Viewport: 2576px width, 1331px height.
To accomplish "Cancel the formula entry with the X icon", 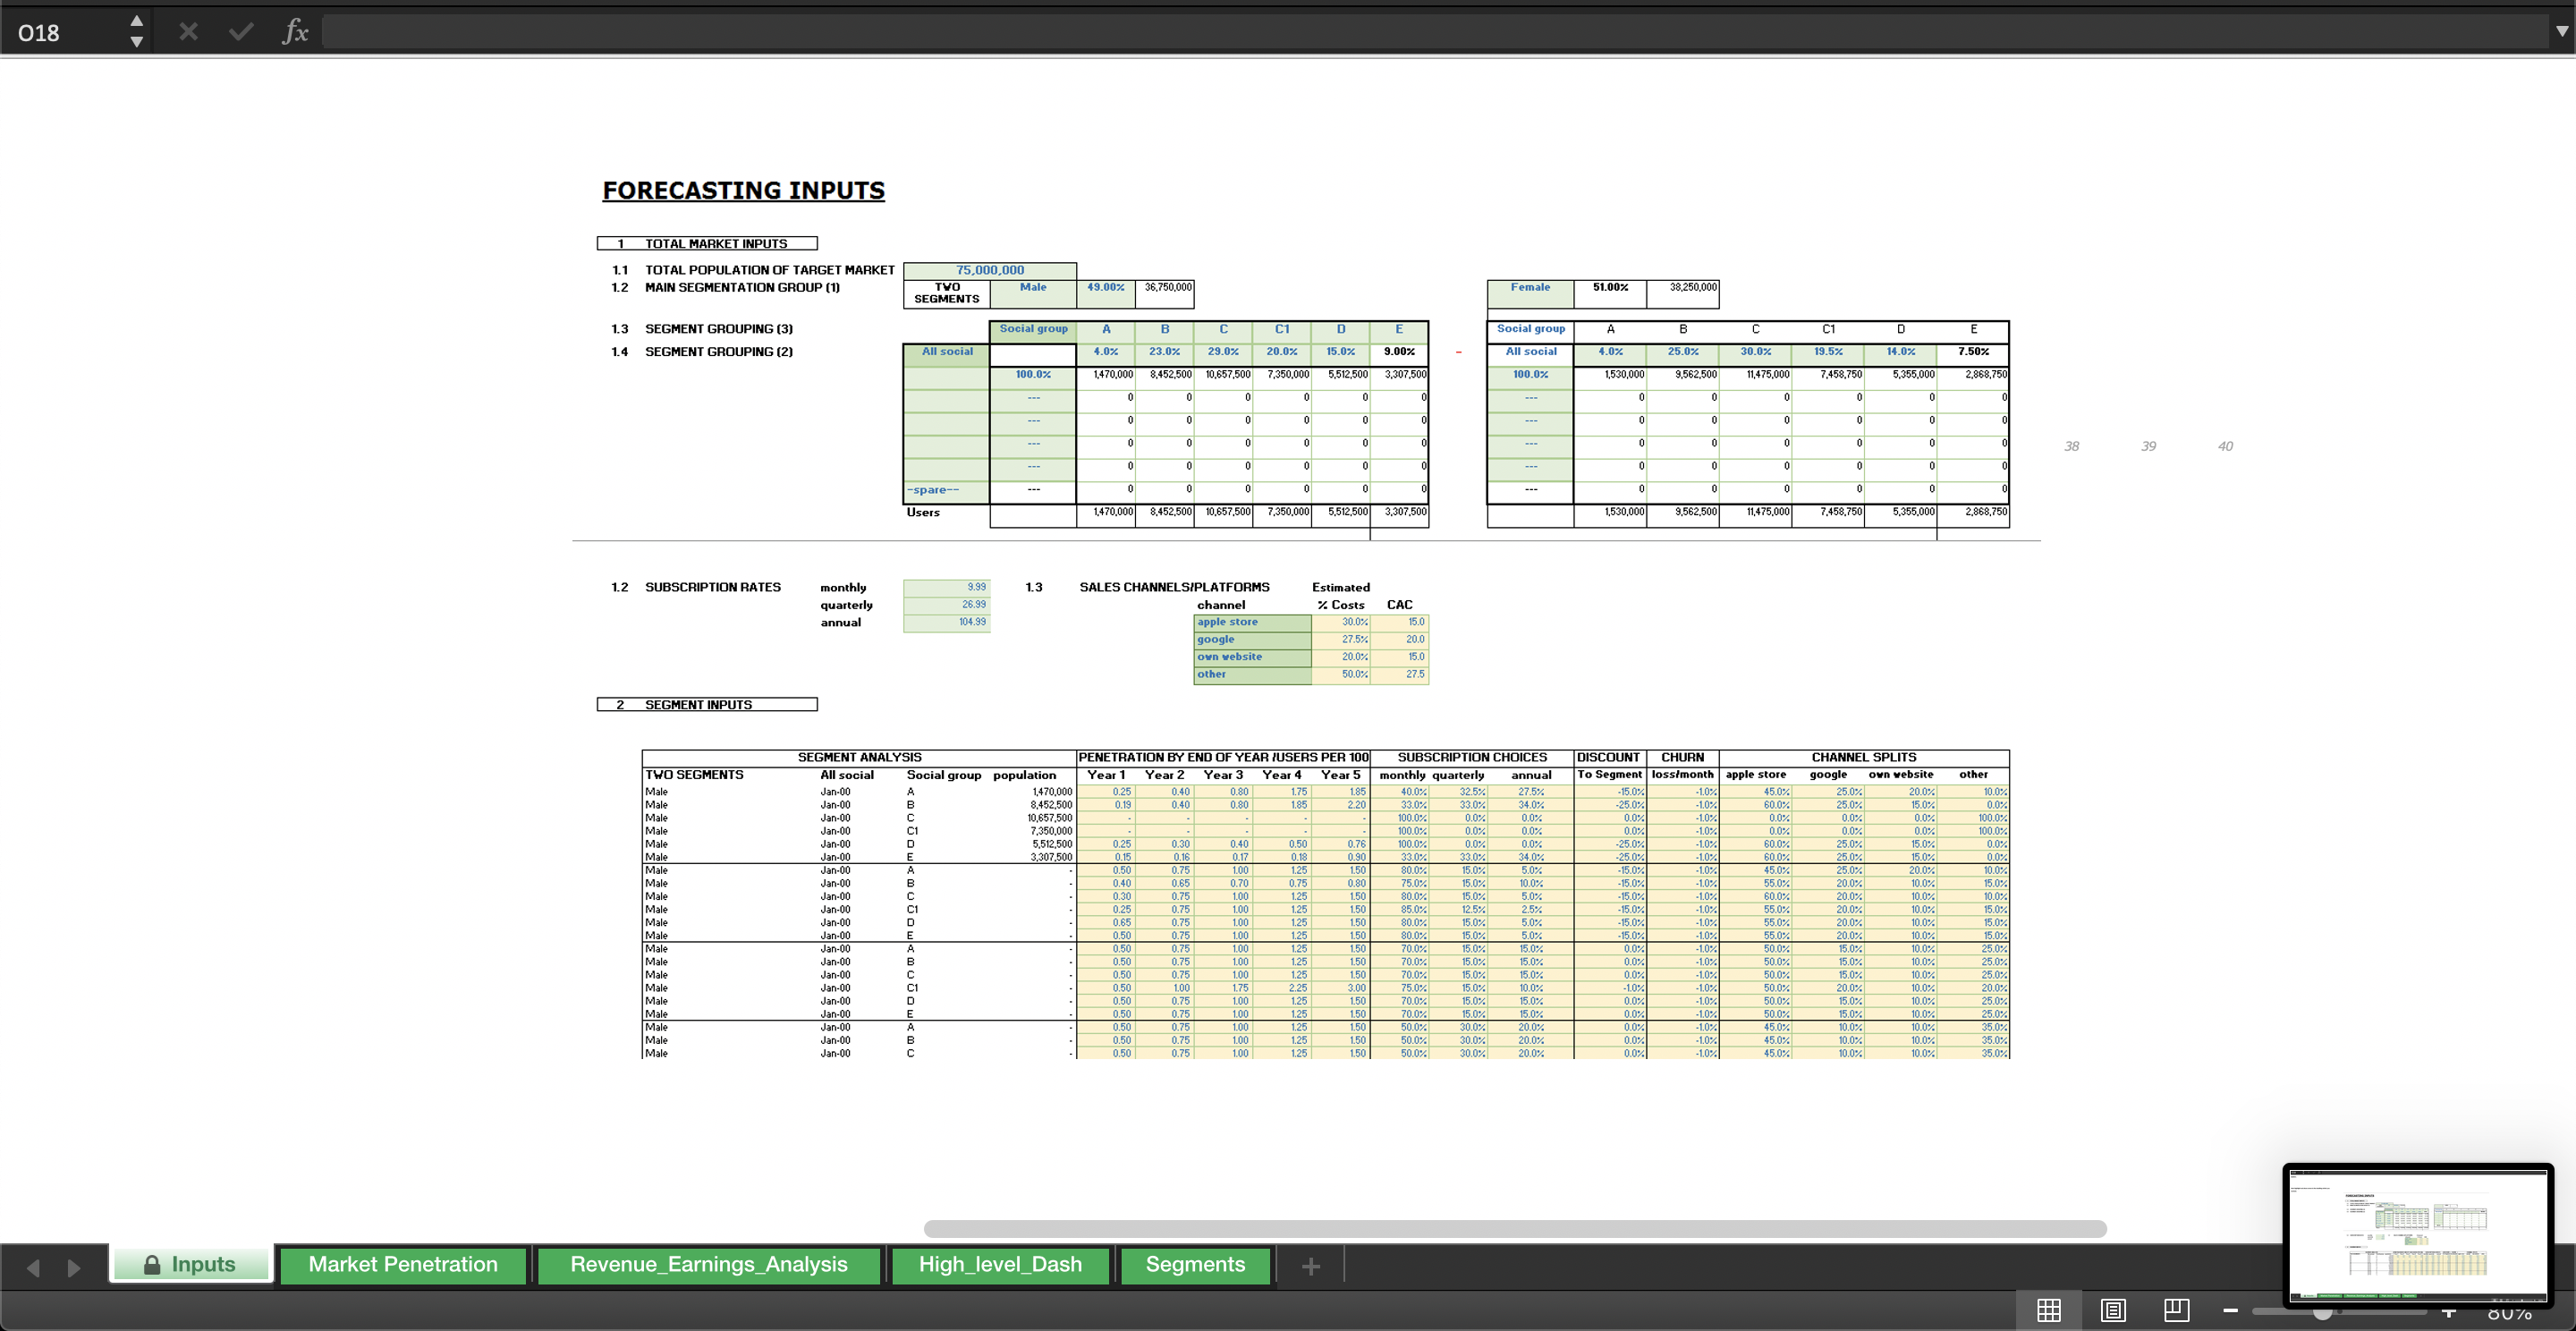I will coord(188,32).
